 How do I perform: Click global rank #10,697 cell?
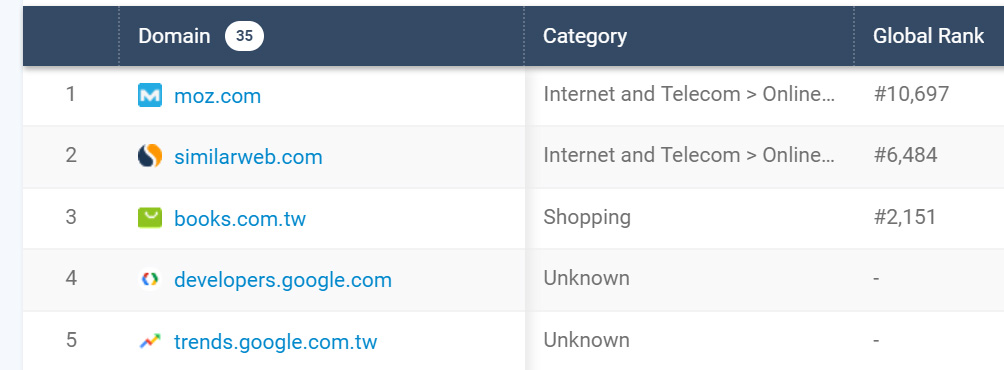coord(911,95)
